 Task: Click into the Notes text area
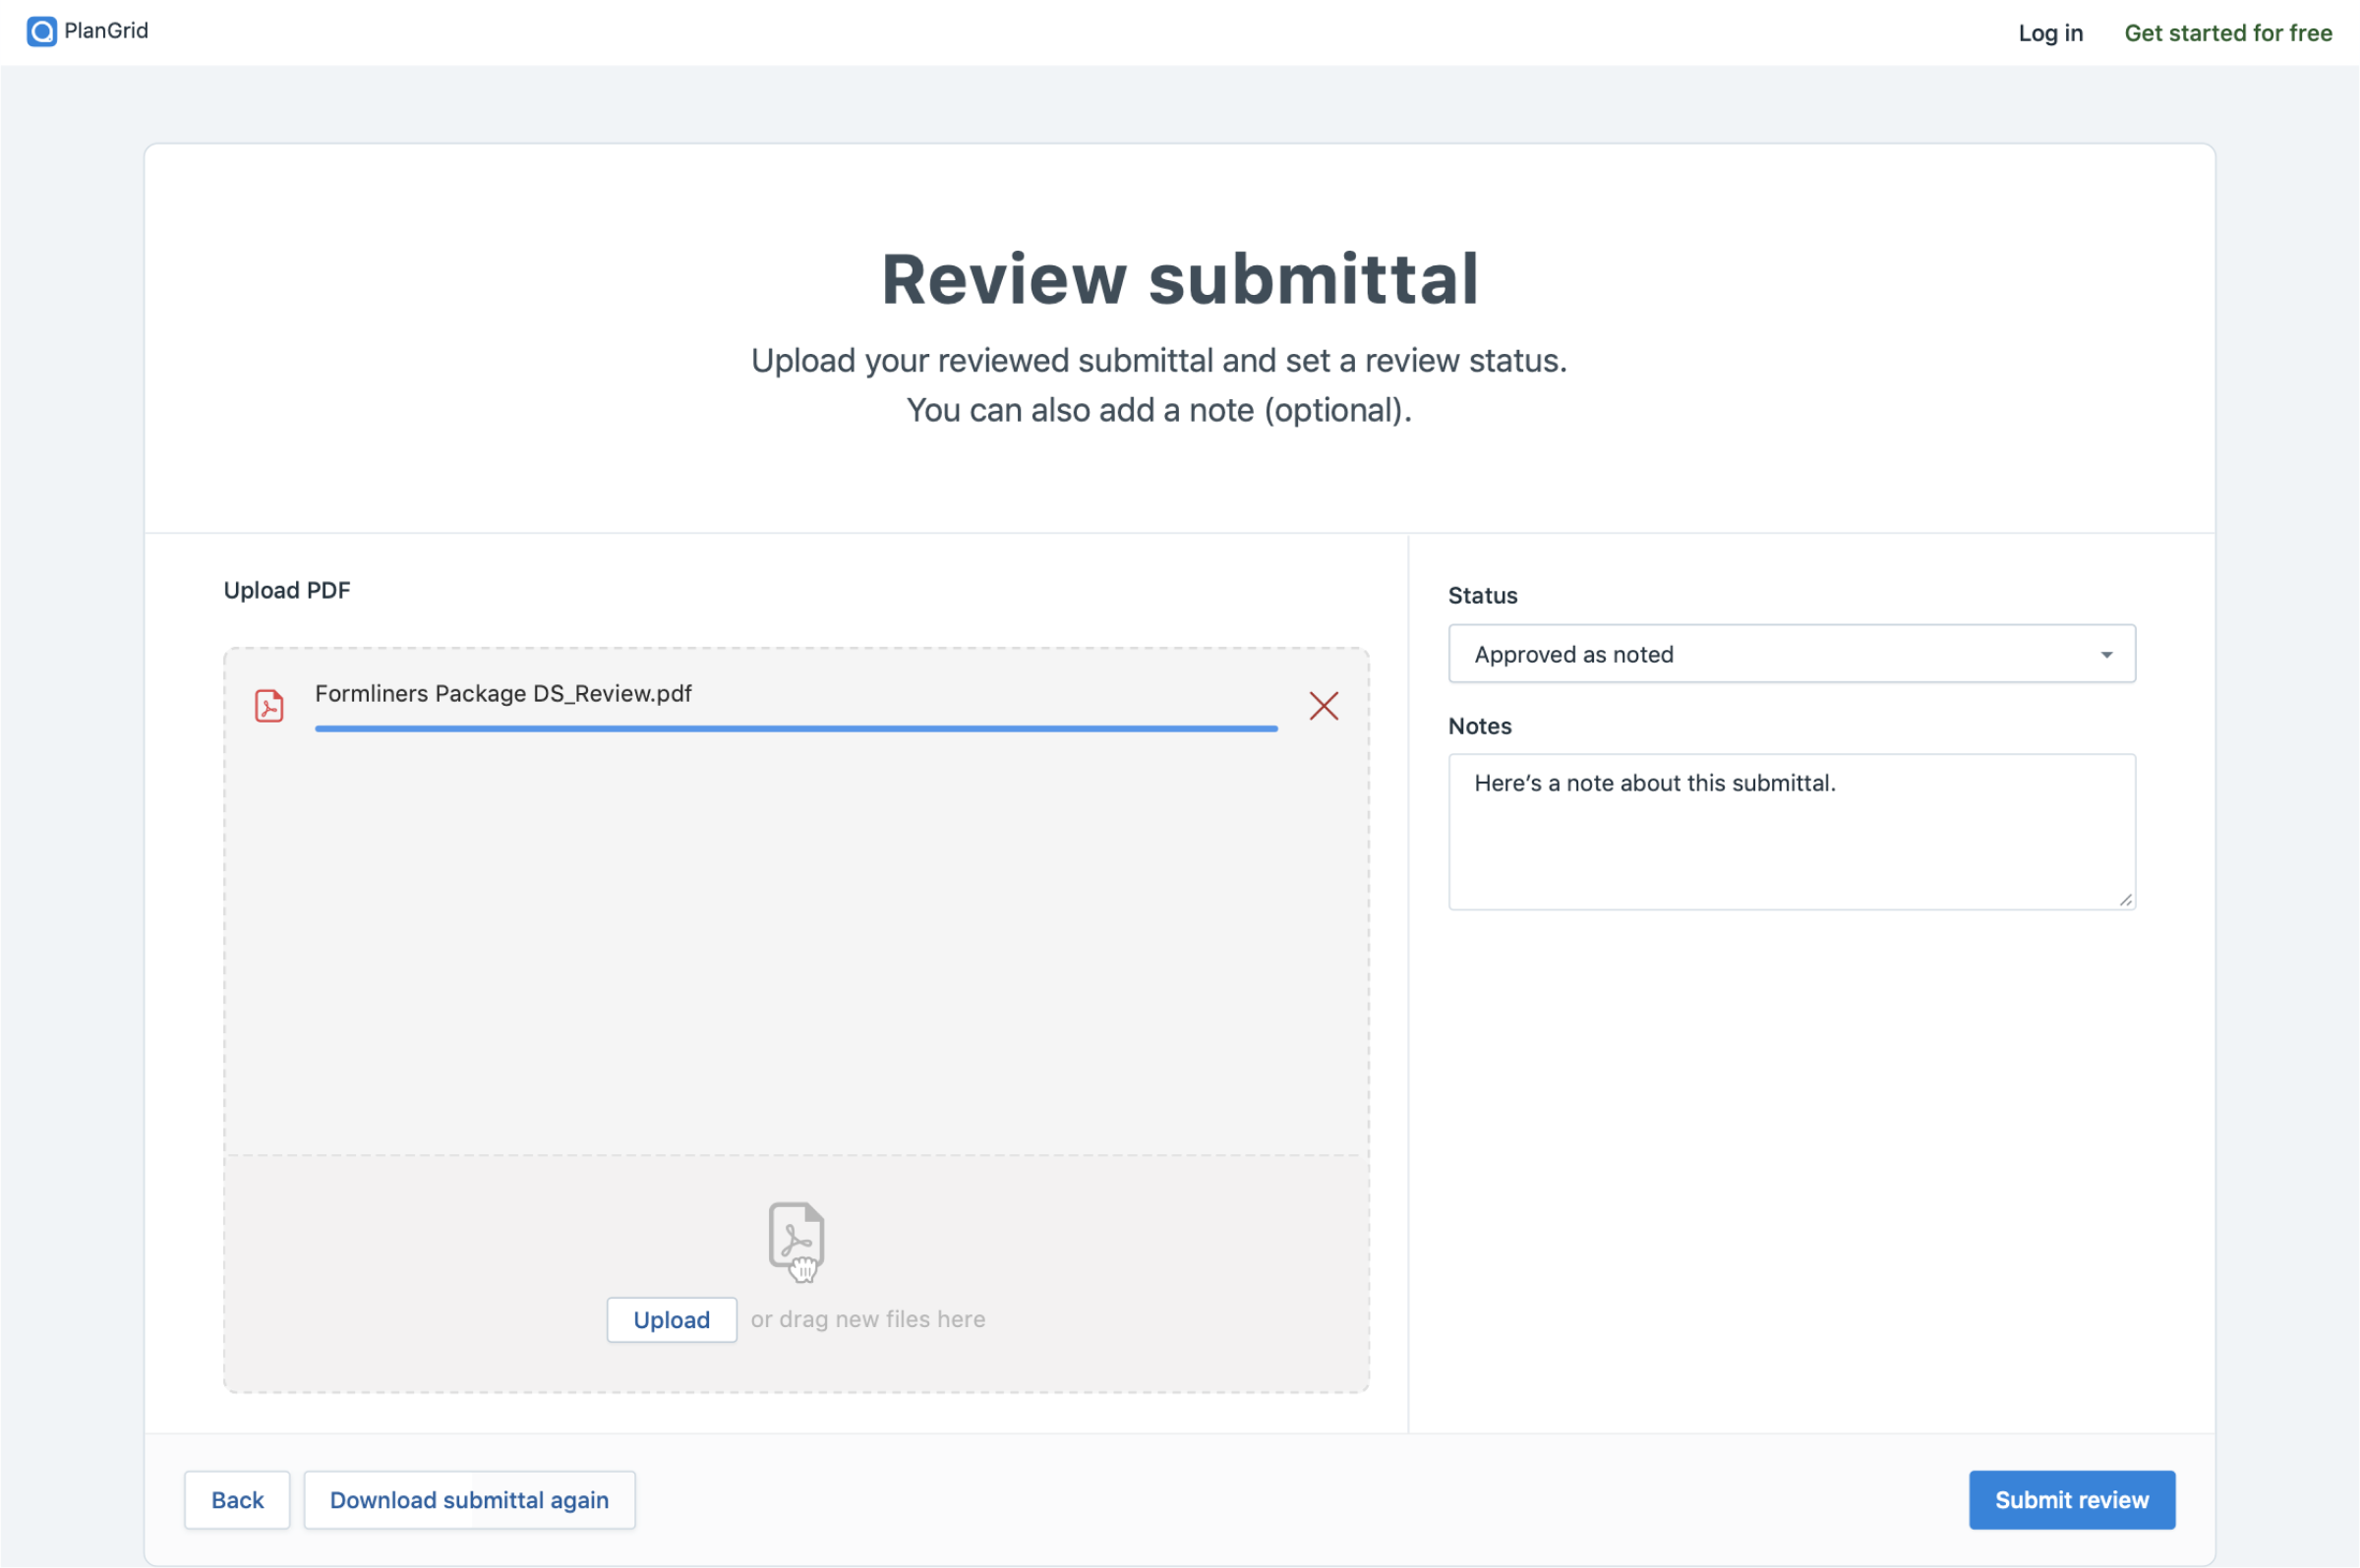(x=1789, y=832)
